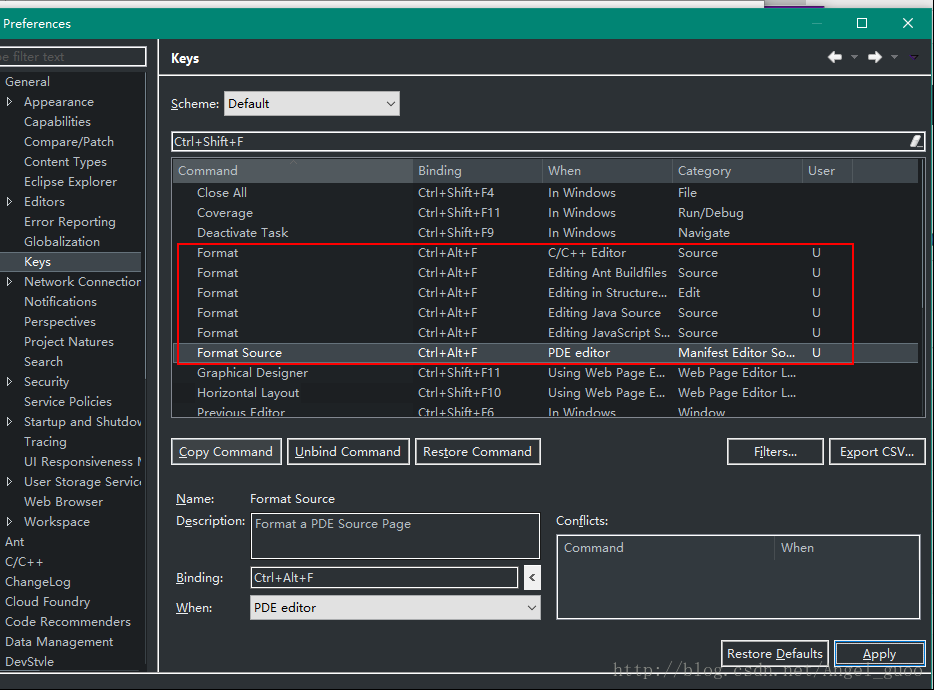The height and width of the screenshot is (690, 934).
Task: Expand the User Storage Service node
Action: 9,481
